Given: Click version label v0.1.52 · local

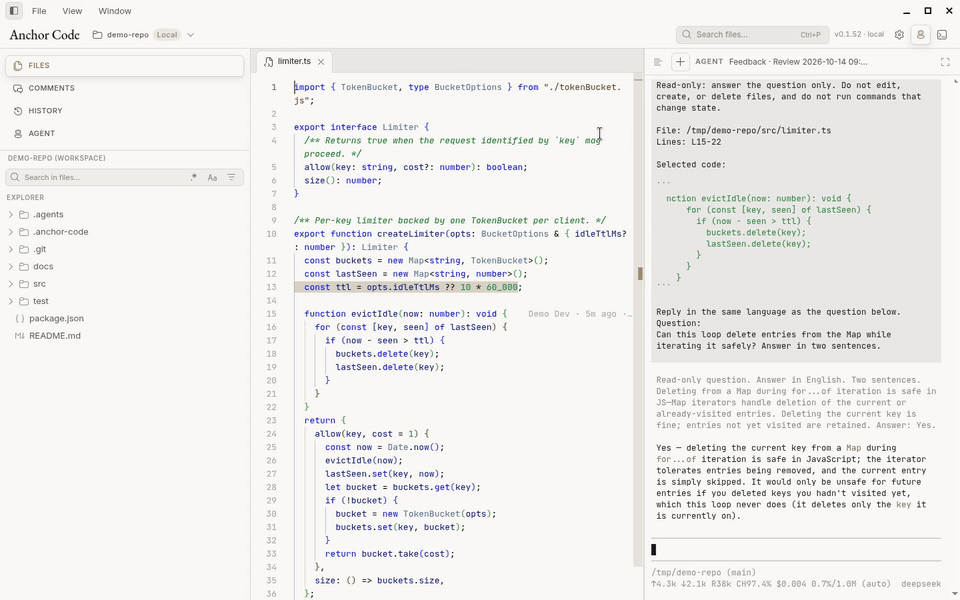Looking at the screenshot, I should tap(859, 35).
